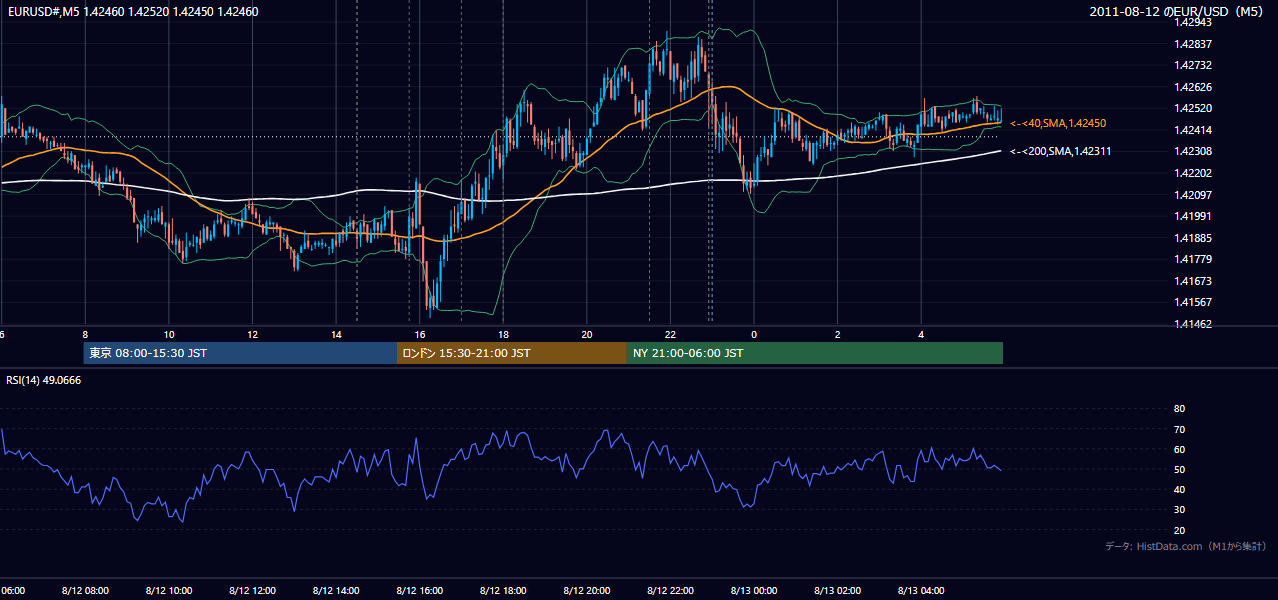Click price axis value 1.42732
1278x600 pixels.
click(1194, 65)
